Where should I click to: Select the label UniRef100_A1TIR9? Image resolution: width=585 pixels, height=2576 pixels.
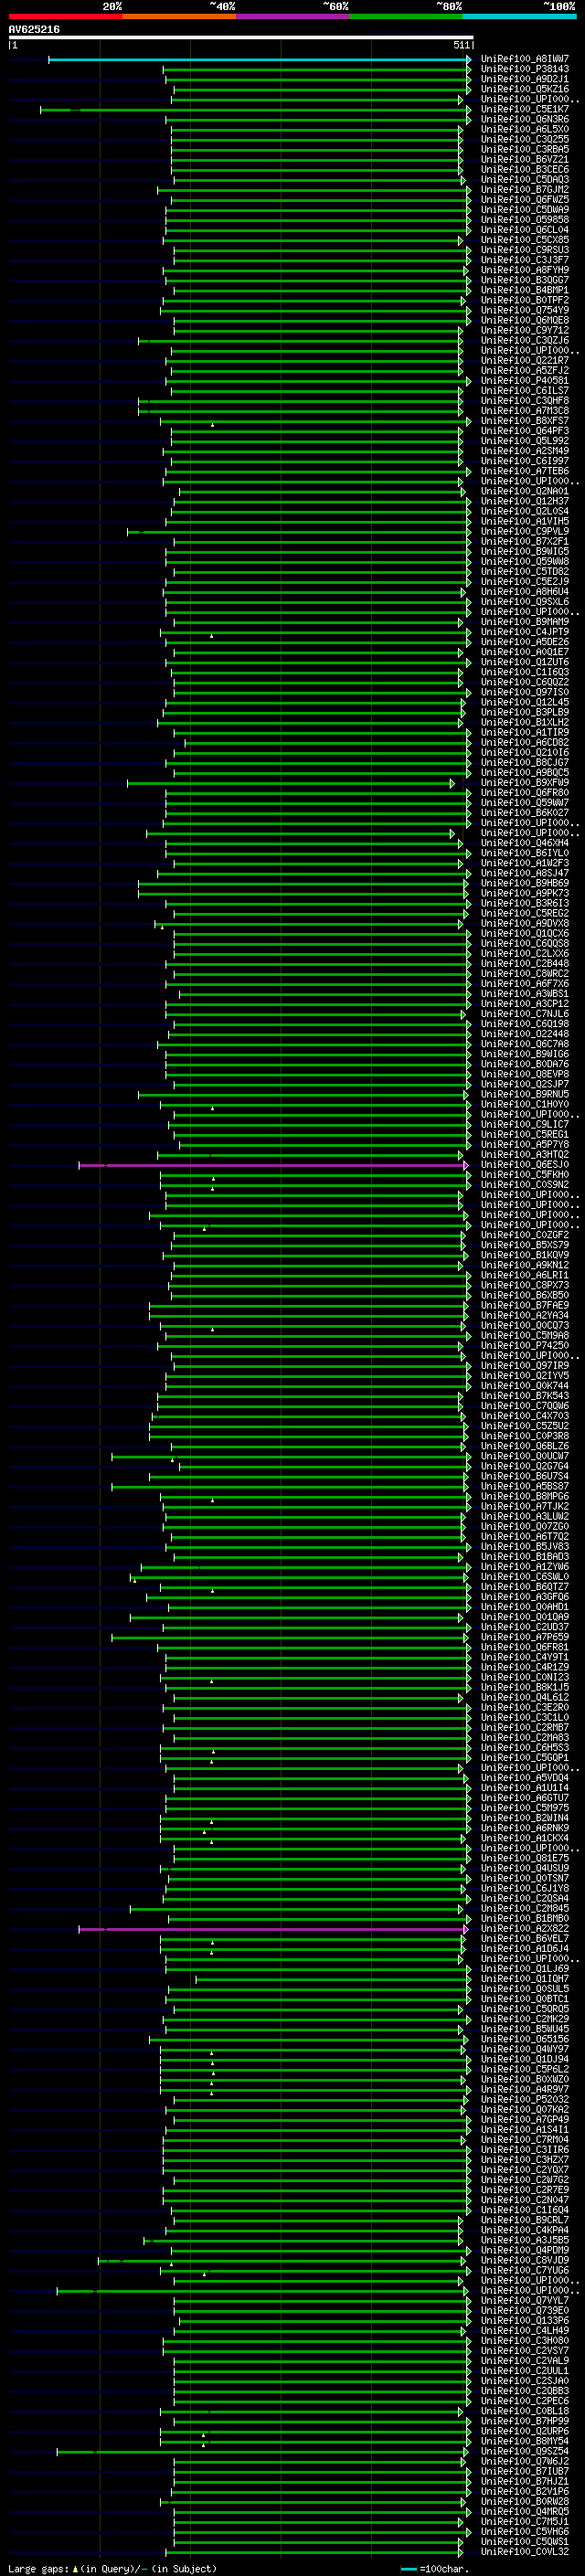tap(525, 732)
